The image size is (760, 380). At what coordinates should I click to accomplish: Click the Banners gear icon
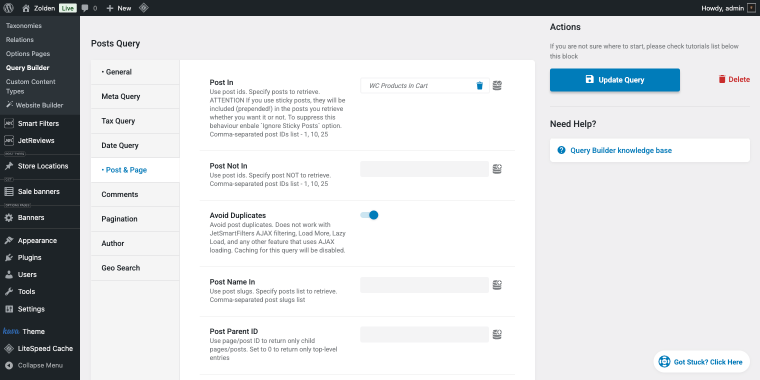coord(9,218)
